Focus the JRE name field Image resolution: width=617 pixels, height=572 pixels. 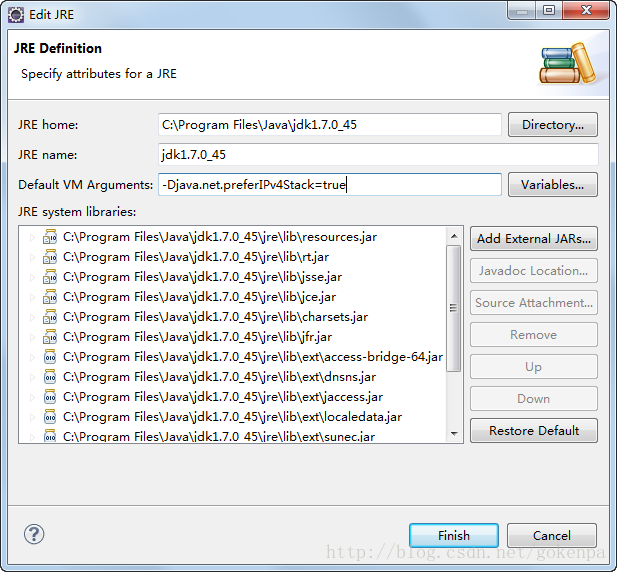(x=378, y=155)
